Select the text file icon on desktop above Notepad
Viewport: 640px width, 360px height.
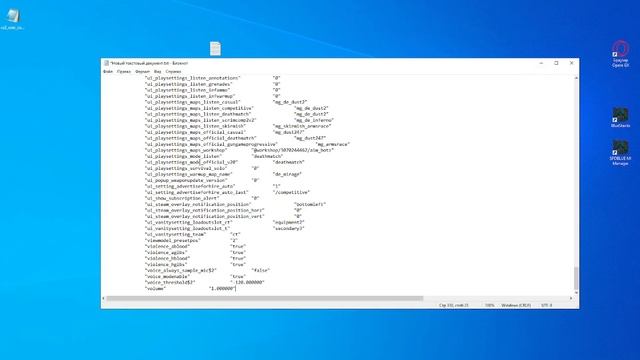(216, 49)
